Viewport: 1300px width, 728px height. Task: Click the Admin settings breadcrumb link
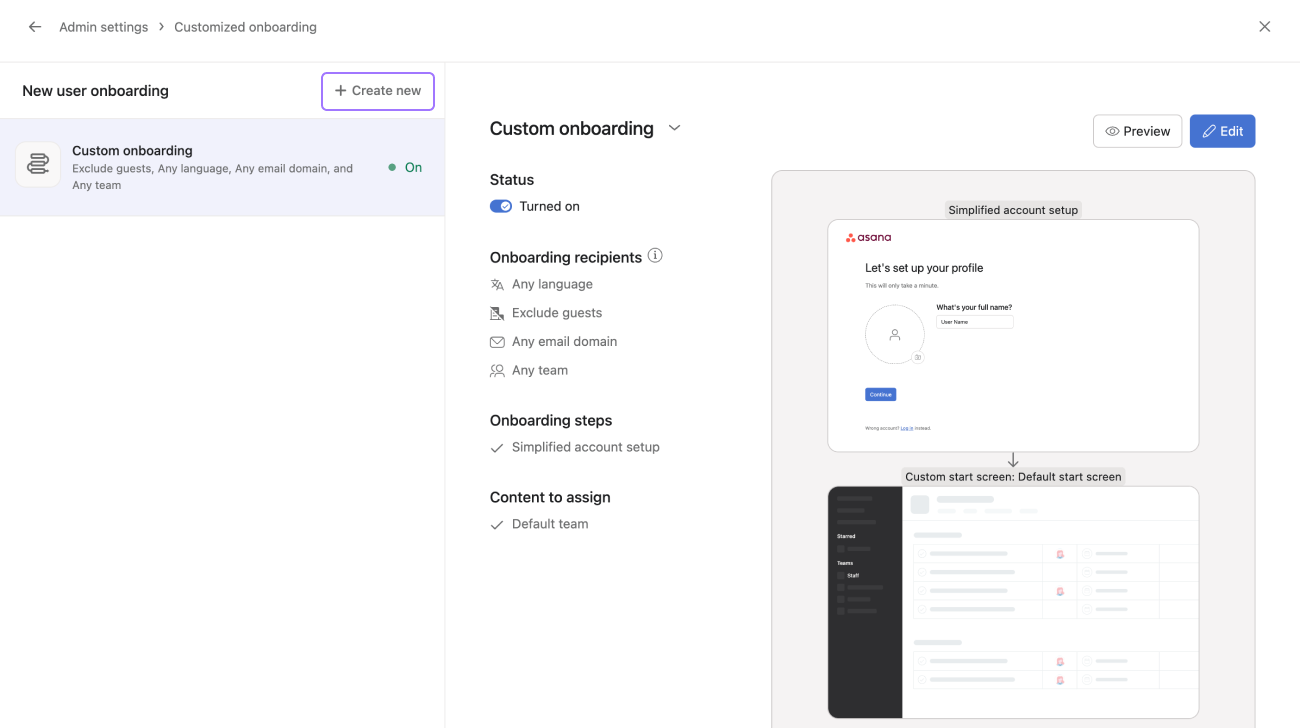click(x=103, y=26)
